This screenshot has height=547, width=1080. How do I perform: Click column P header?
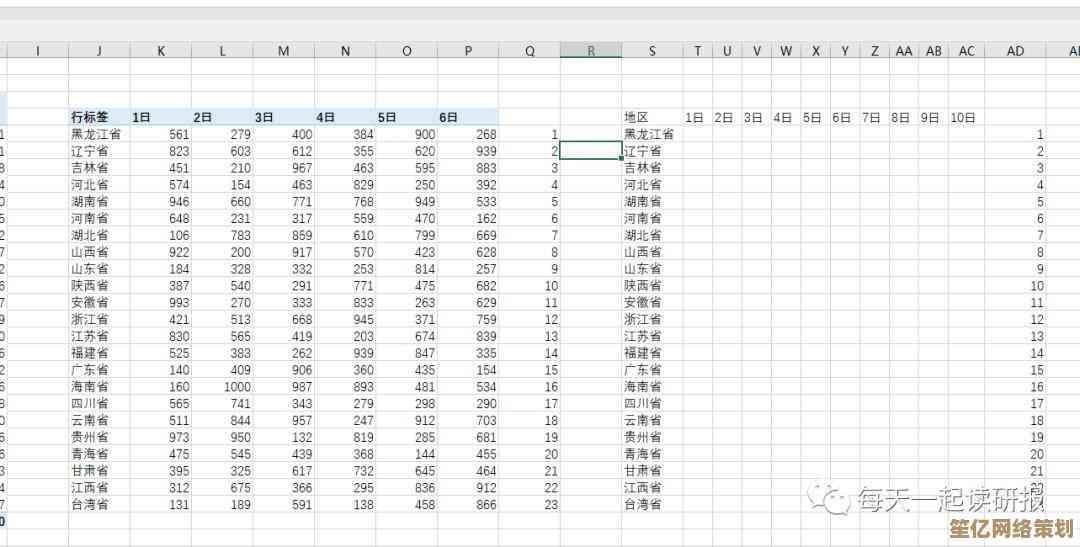(468, 51)
